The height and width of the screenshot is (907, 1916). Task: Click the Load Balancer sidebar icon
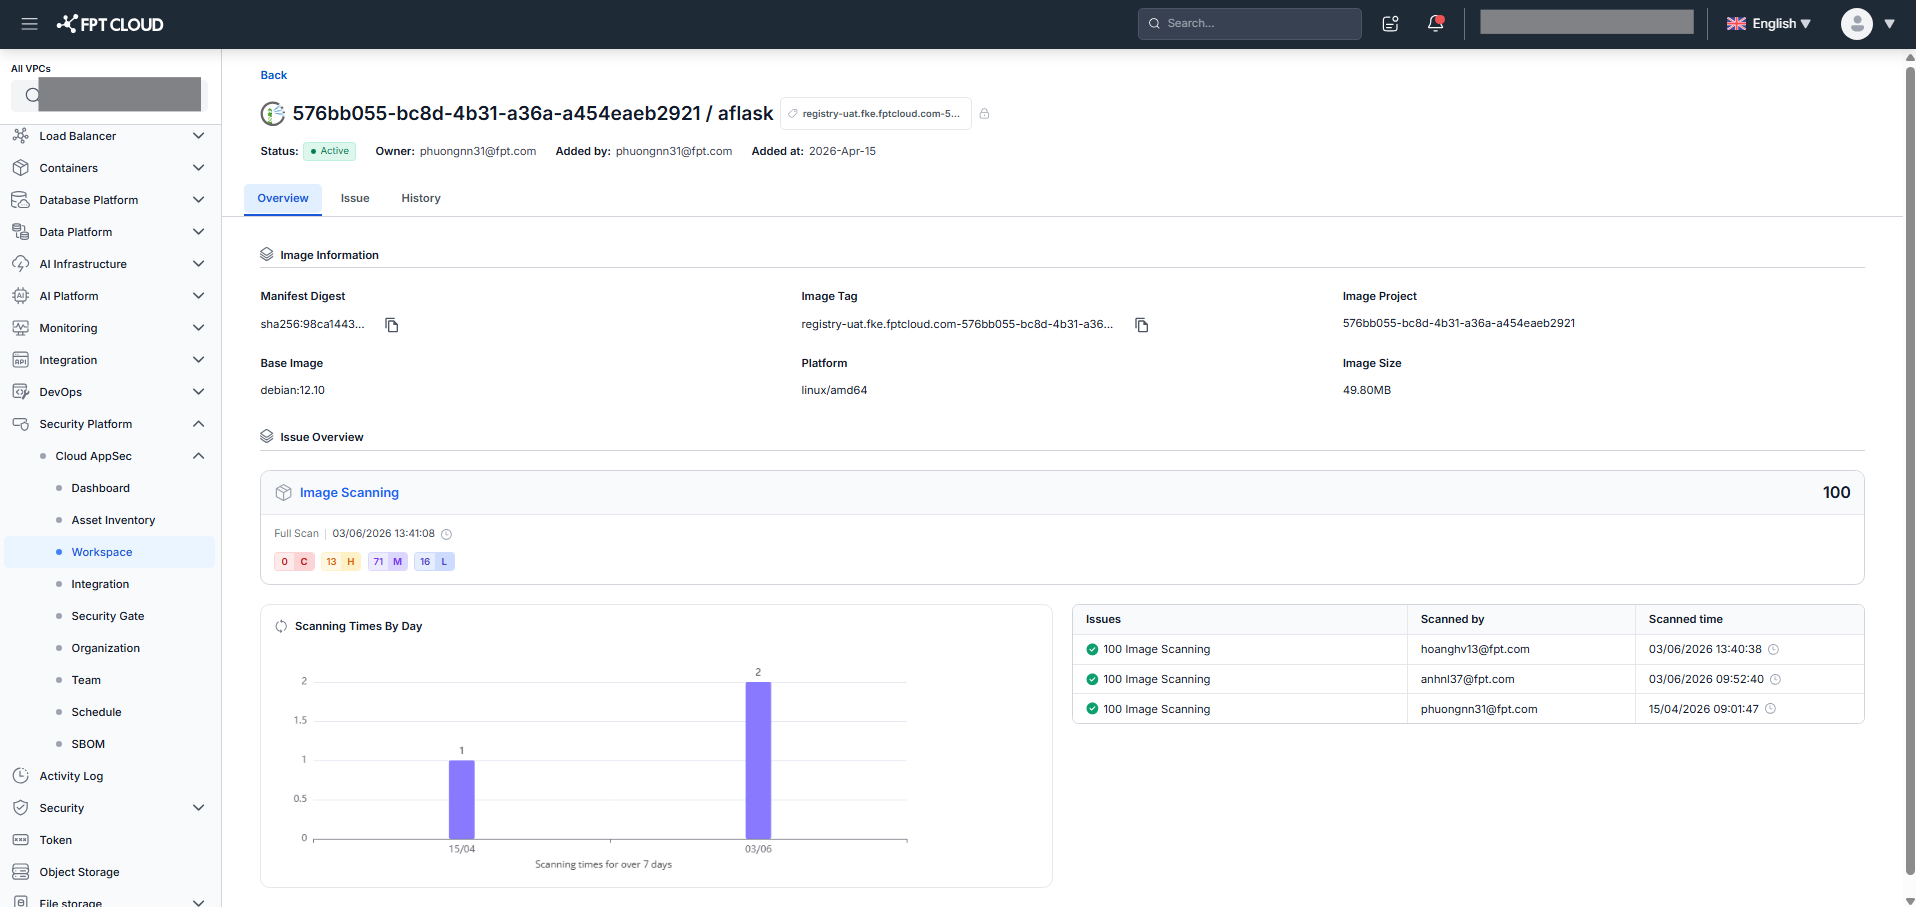(x=21, y=136)
